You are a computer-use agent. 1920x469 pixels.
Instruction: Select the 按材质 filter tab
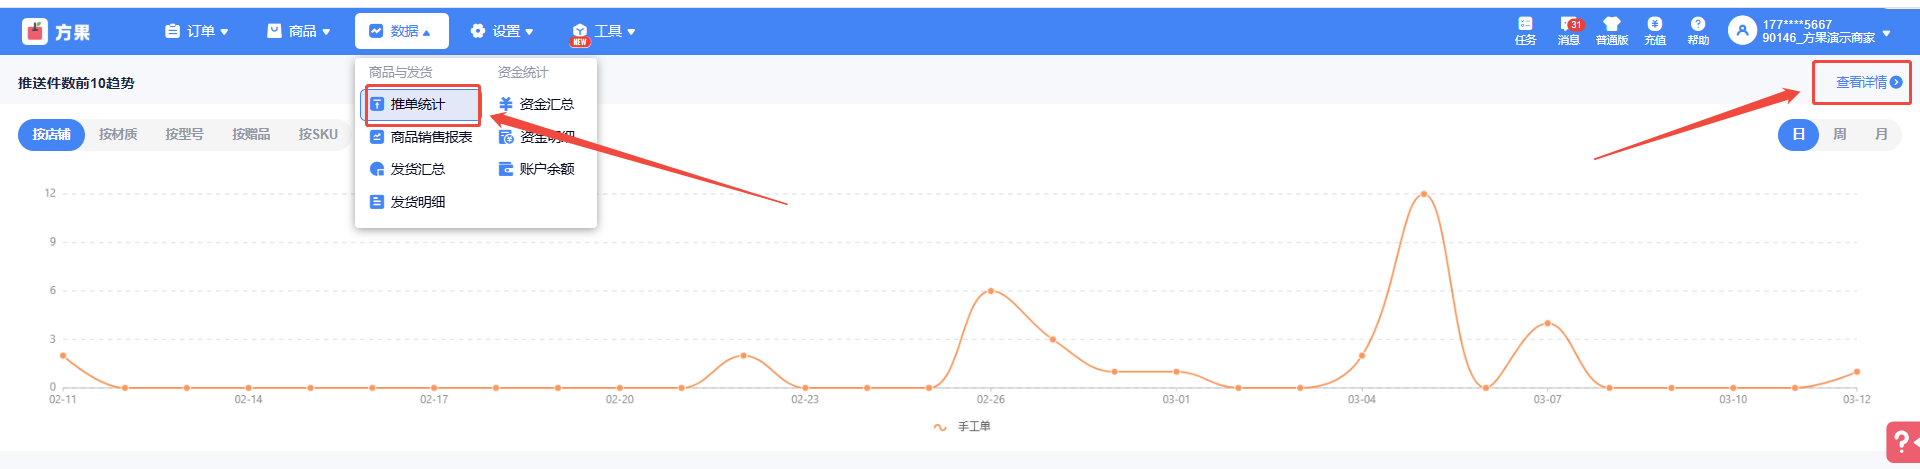coord(118,134)
